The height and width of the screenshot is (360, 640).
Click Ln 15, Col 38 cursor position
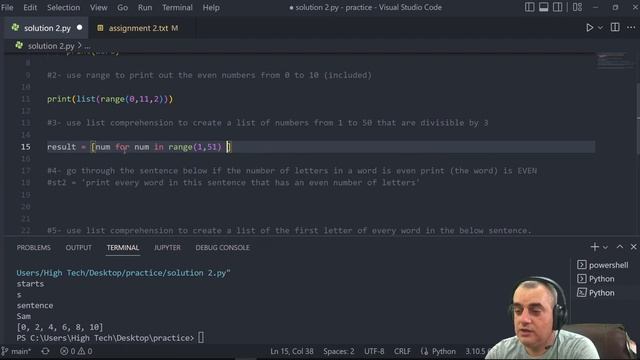292,351
